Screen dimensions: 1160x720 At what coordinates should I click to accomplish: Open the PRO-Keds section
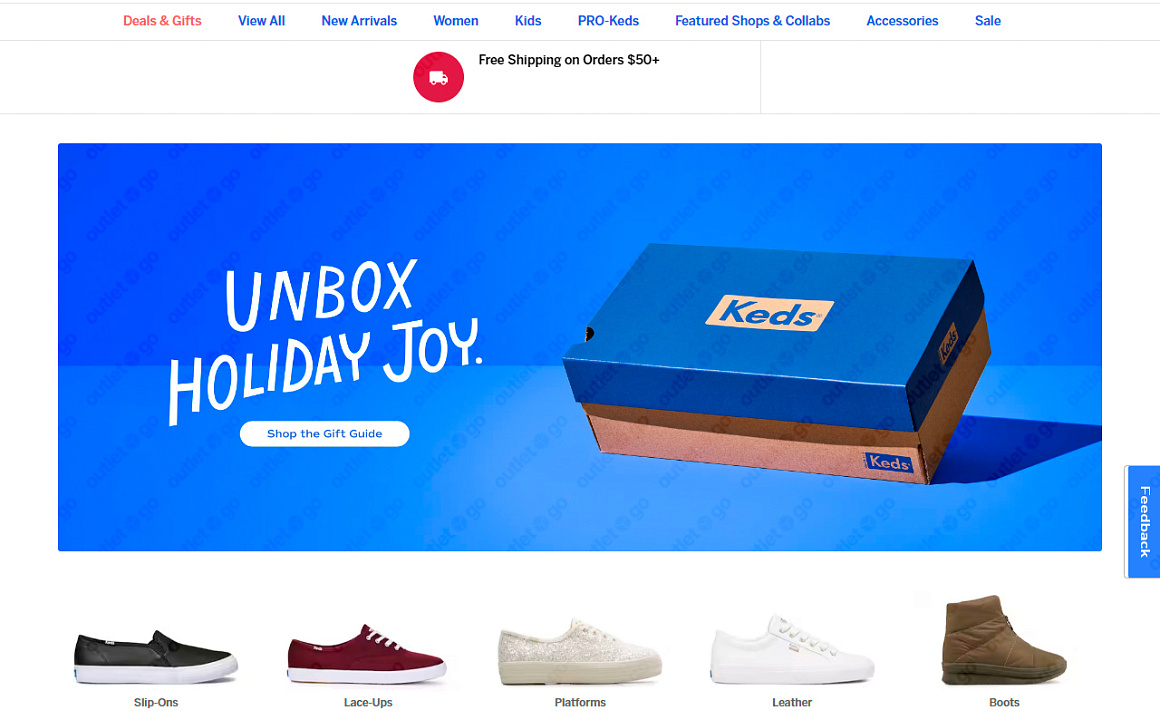coord(608,21)
